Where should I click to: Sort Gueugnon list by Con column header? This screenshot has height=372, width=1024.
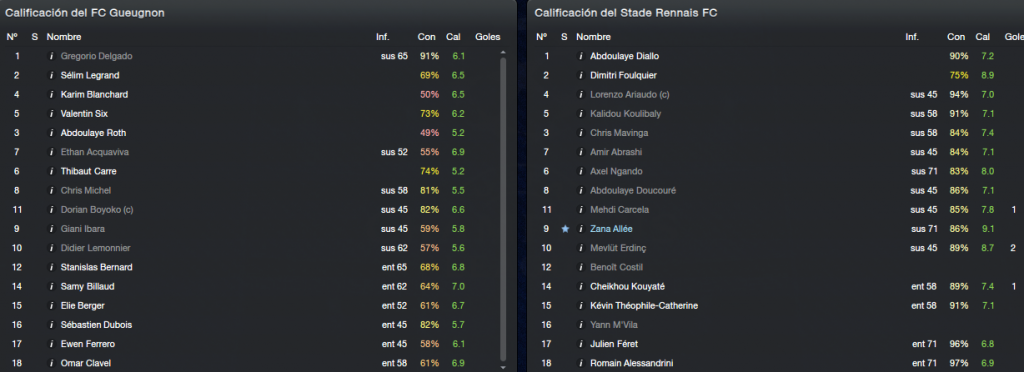[426, 37]
